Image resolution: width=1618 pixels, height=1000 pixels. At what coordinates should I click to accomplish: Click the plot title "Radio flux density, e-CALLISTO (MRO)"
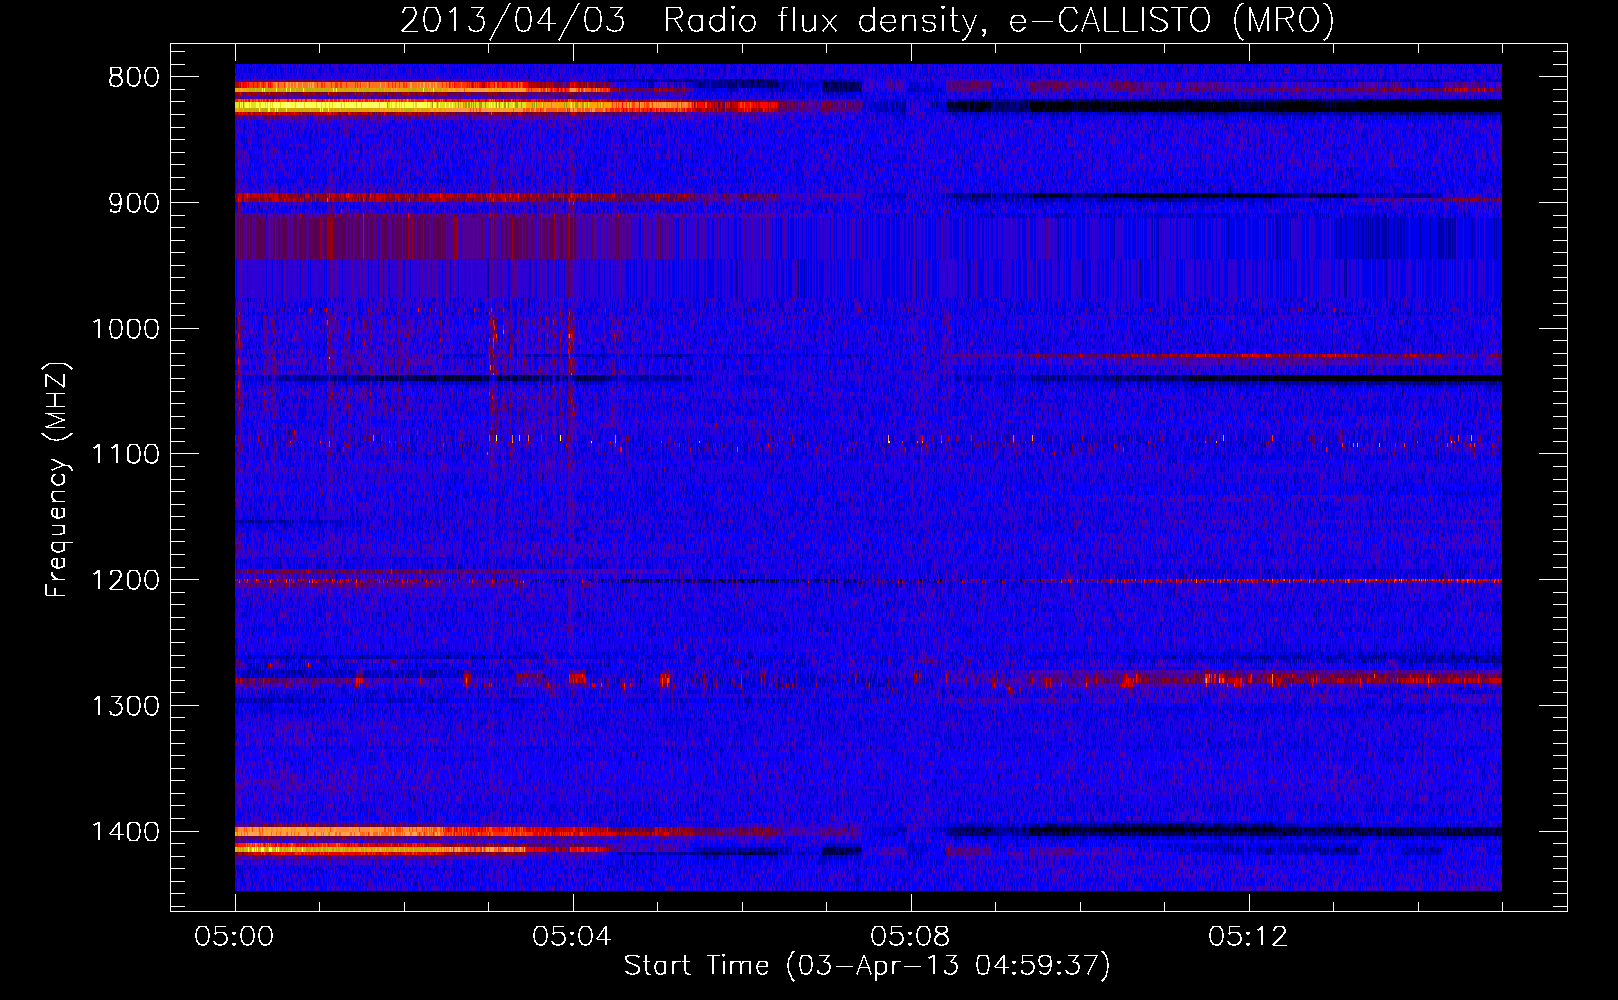(x=998, y=21)
